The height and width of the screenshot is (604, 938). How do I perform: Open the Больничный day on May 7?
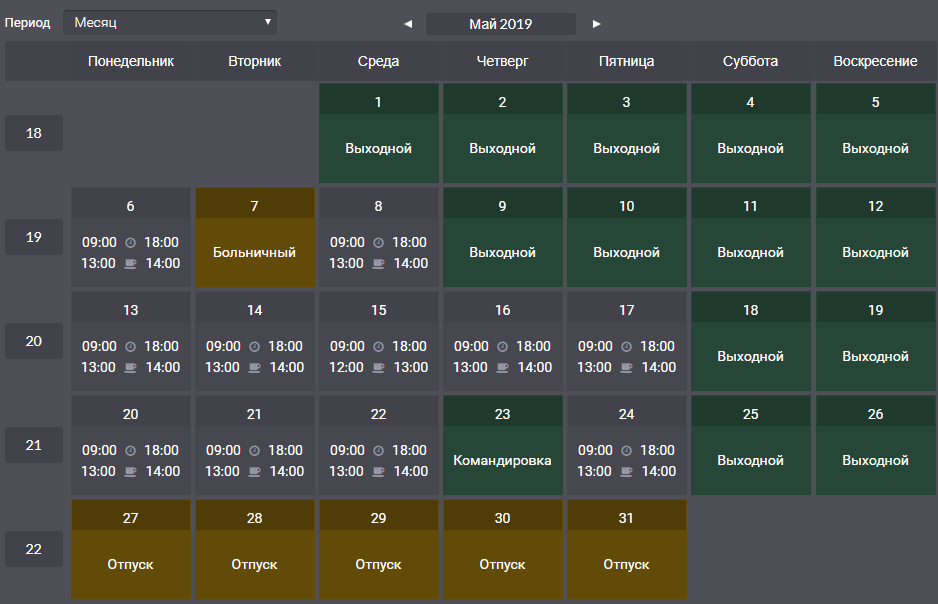pyautogui.click(x=254, y=253)
